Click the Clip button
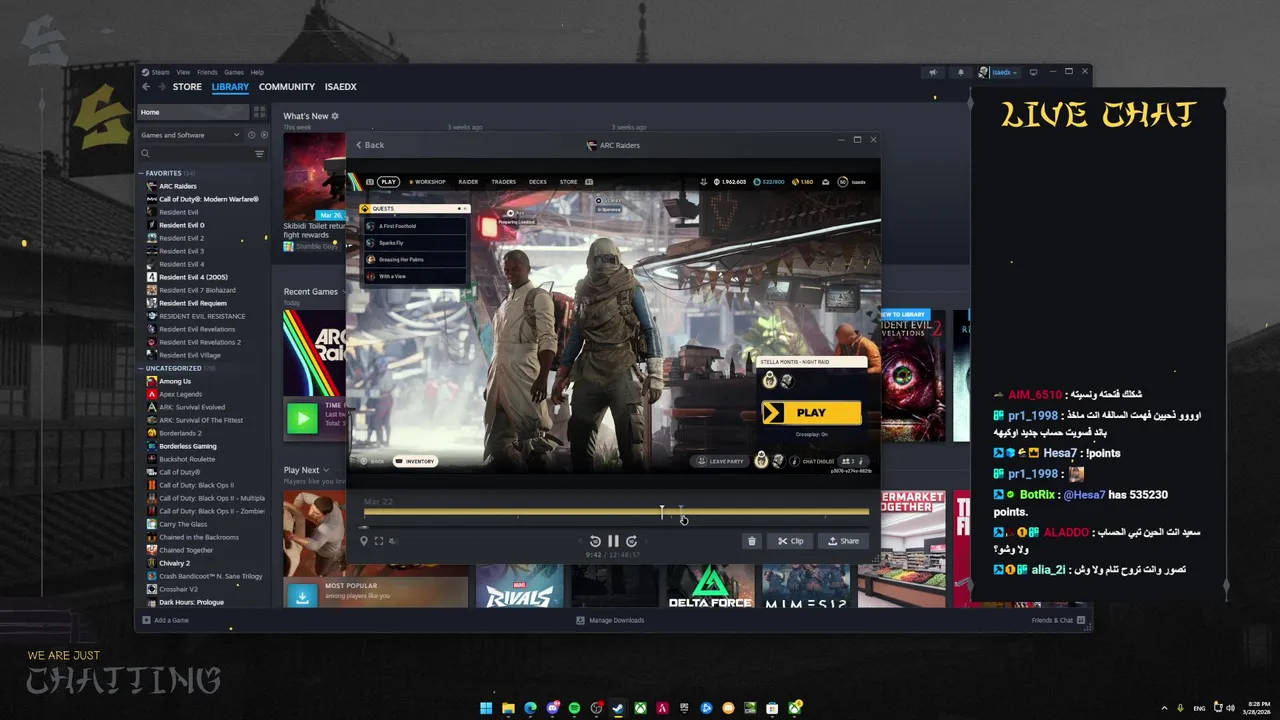 790,541
